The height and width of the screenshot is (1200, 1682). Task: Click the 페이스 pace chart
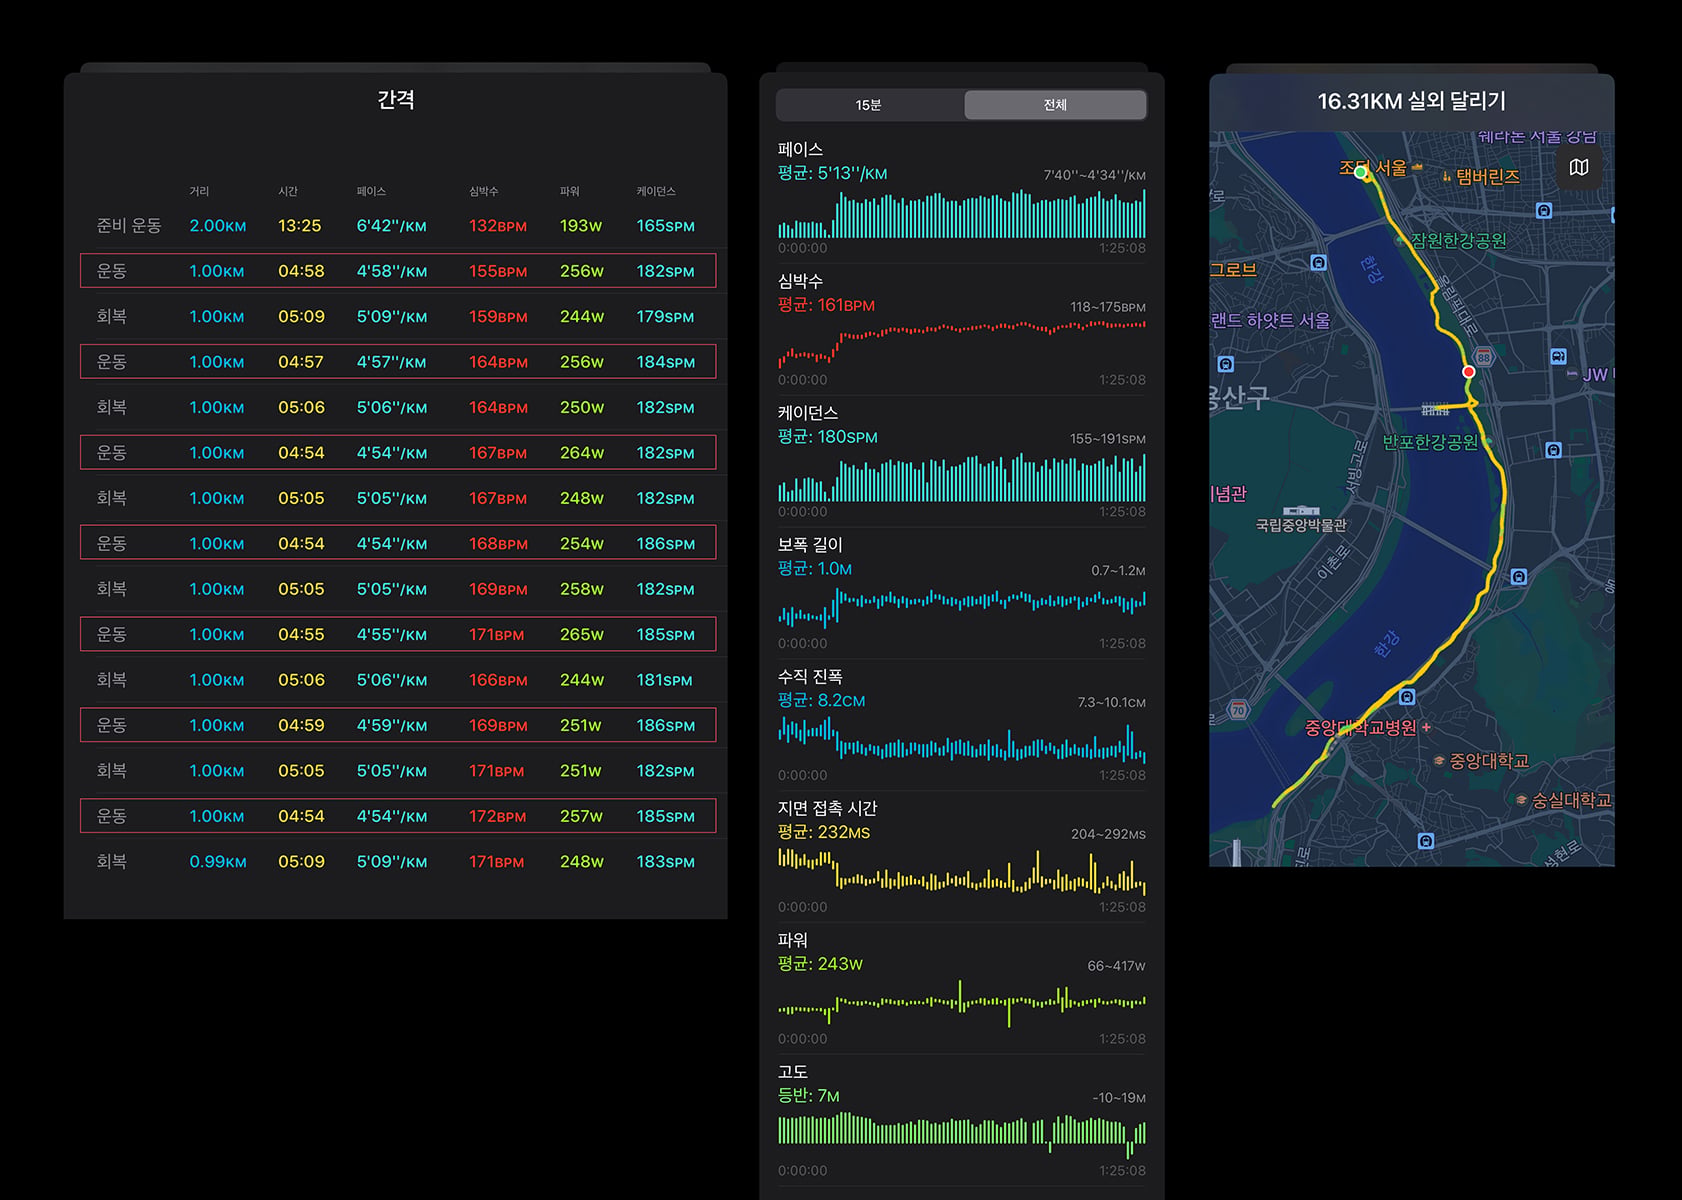coord(962,213)
